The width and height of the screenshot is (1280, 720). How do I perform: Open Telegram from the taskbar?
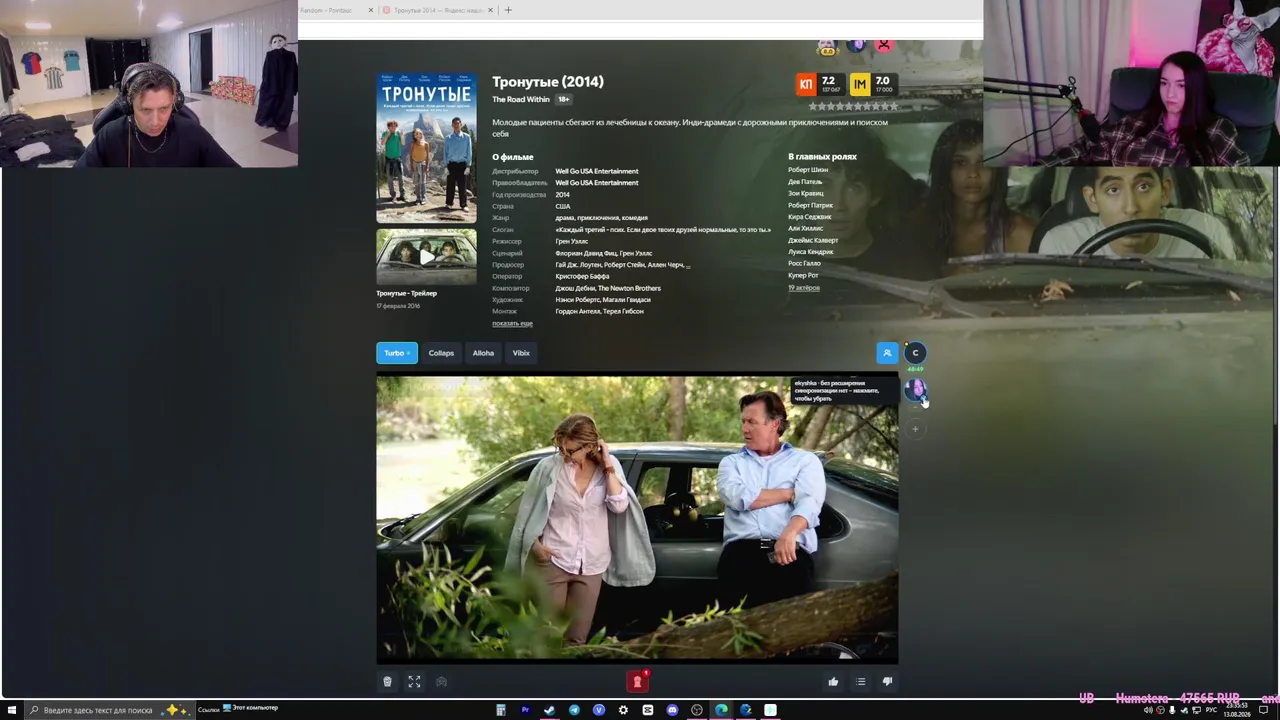point(574,710)
